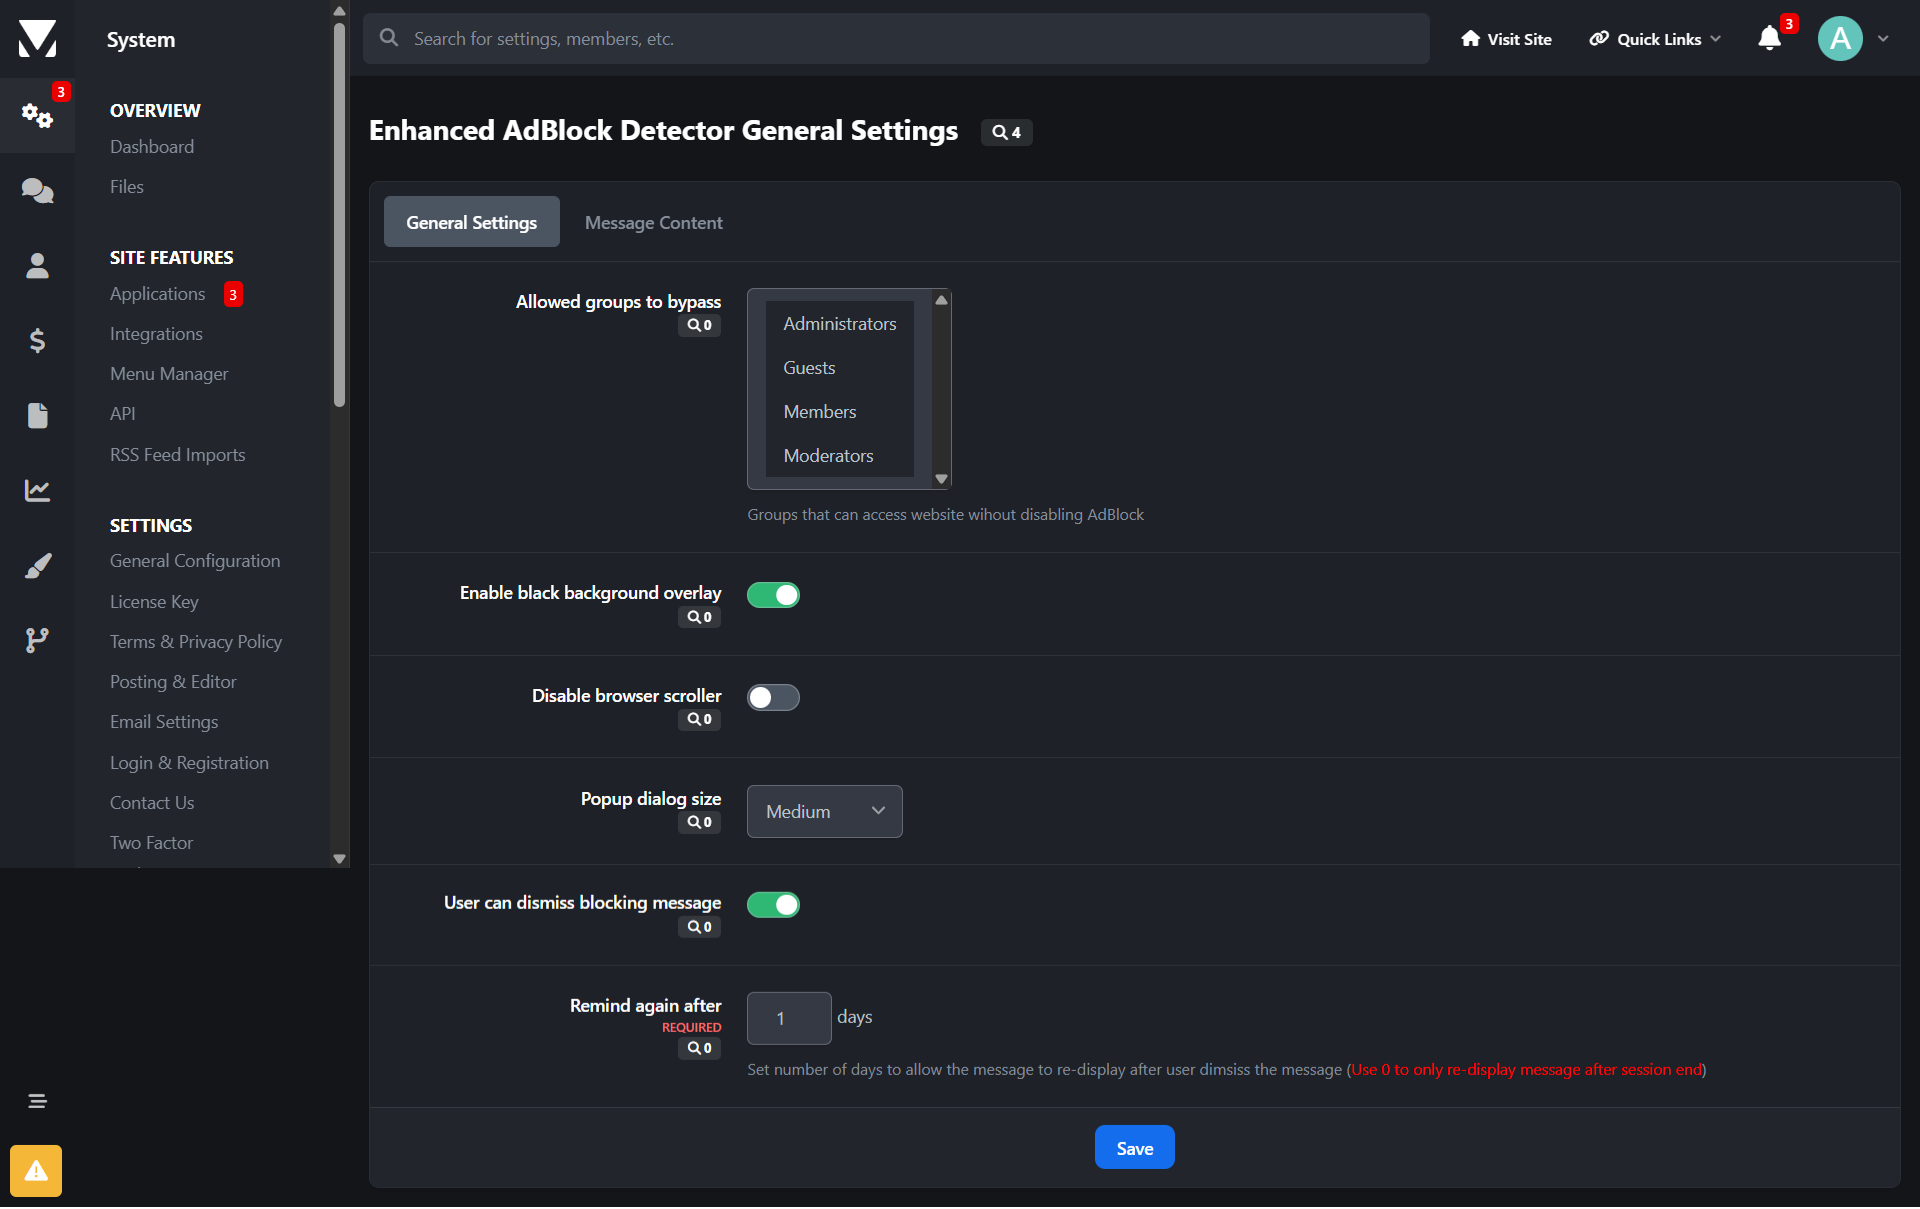Screen dimensions: 1920x1209
Task: Open the Pages document sidebar icon
Action: point(37,415)
